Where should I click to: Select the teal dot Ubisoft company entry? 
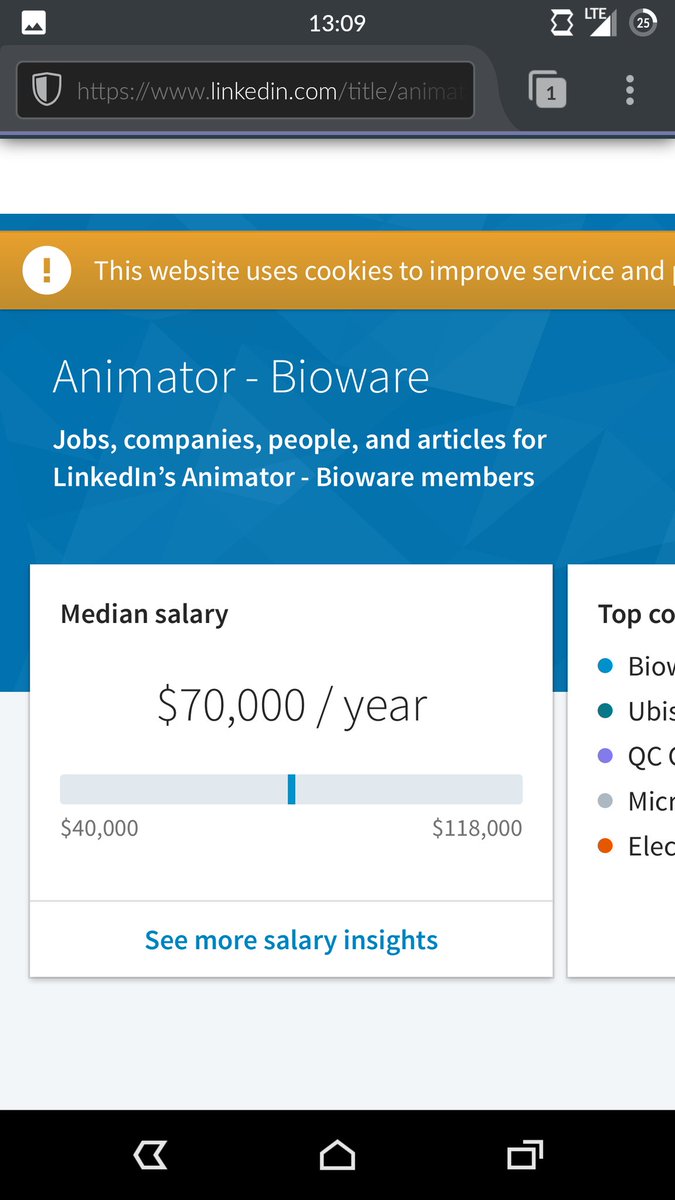(636, 711)
